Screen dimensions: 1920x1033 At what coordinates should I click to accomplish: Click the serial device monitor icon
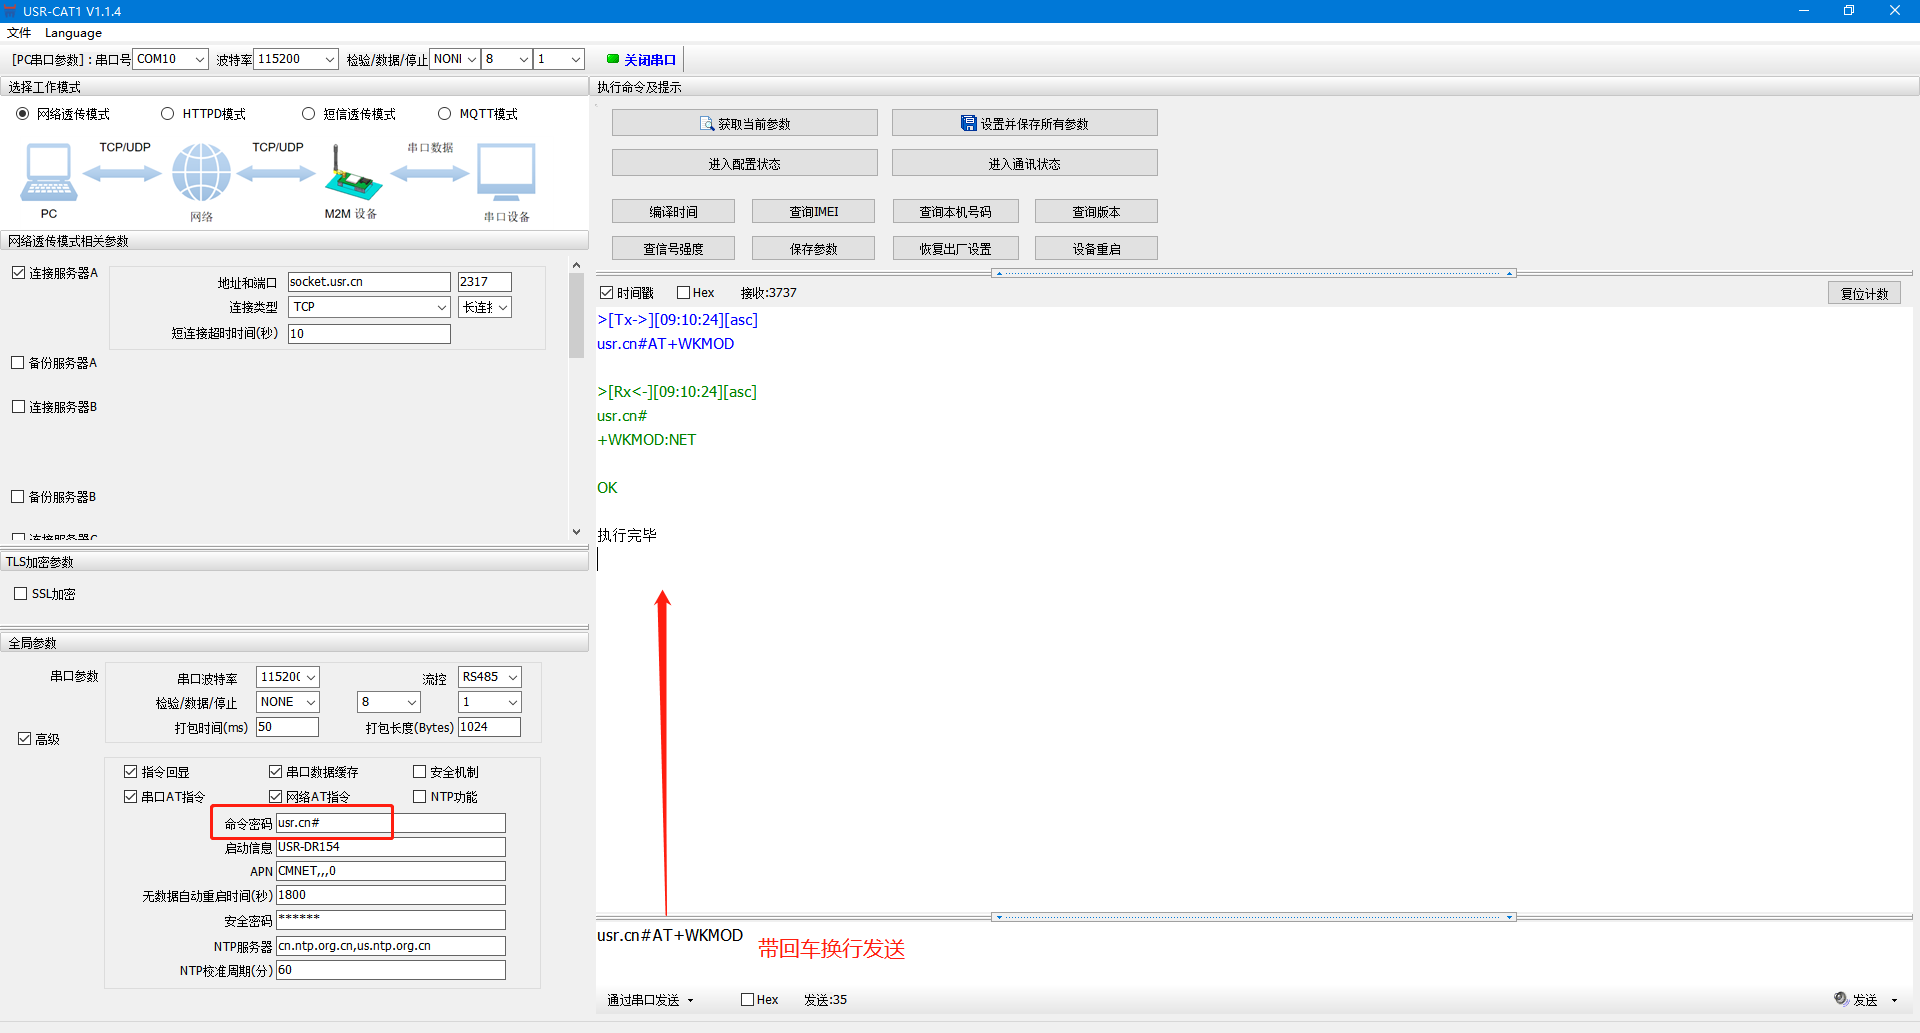coord(506,173)
